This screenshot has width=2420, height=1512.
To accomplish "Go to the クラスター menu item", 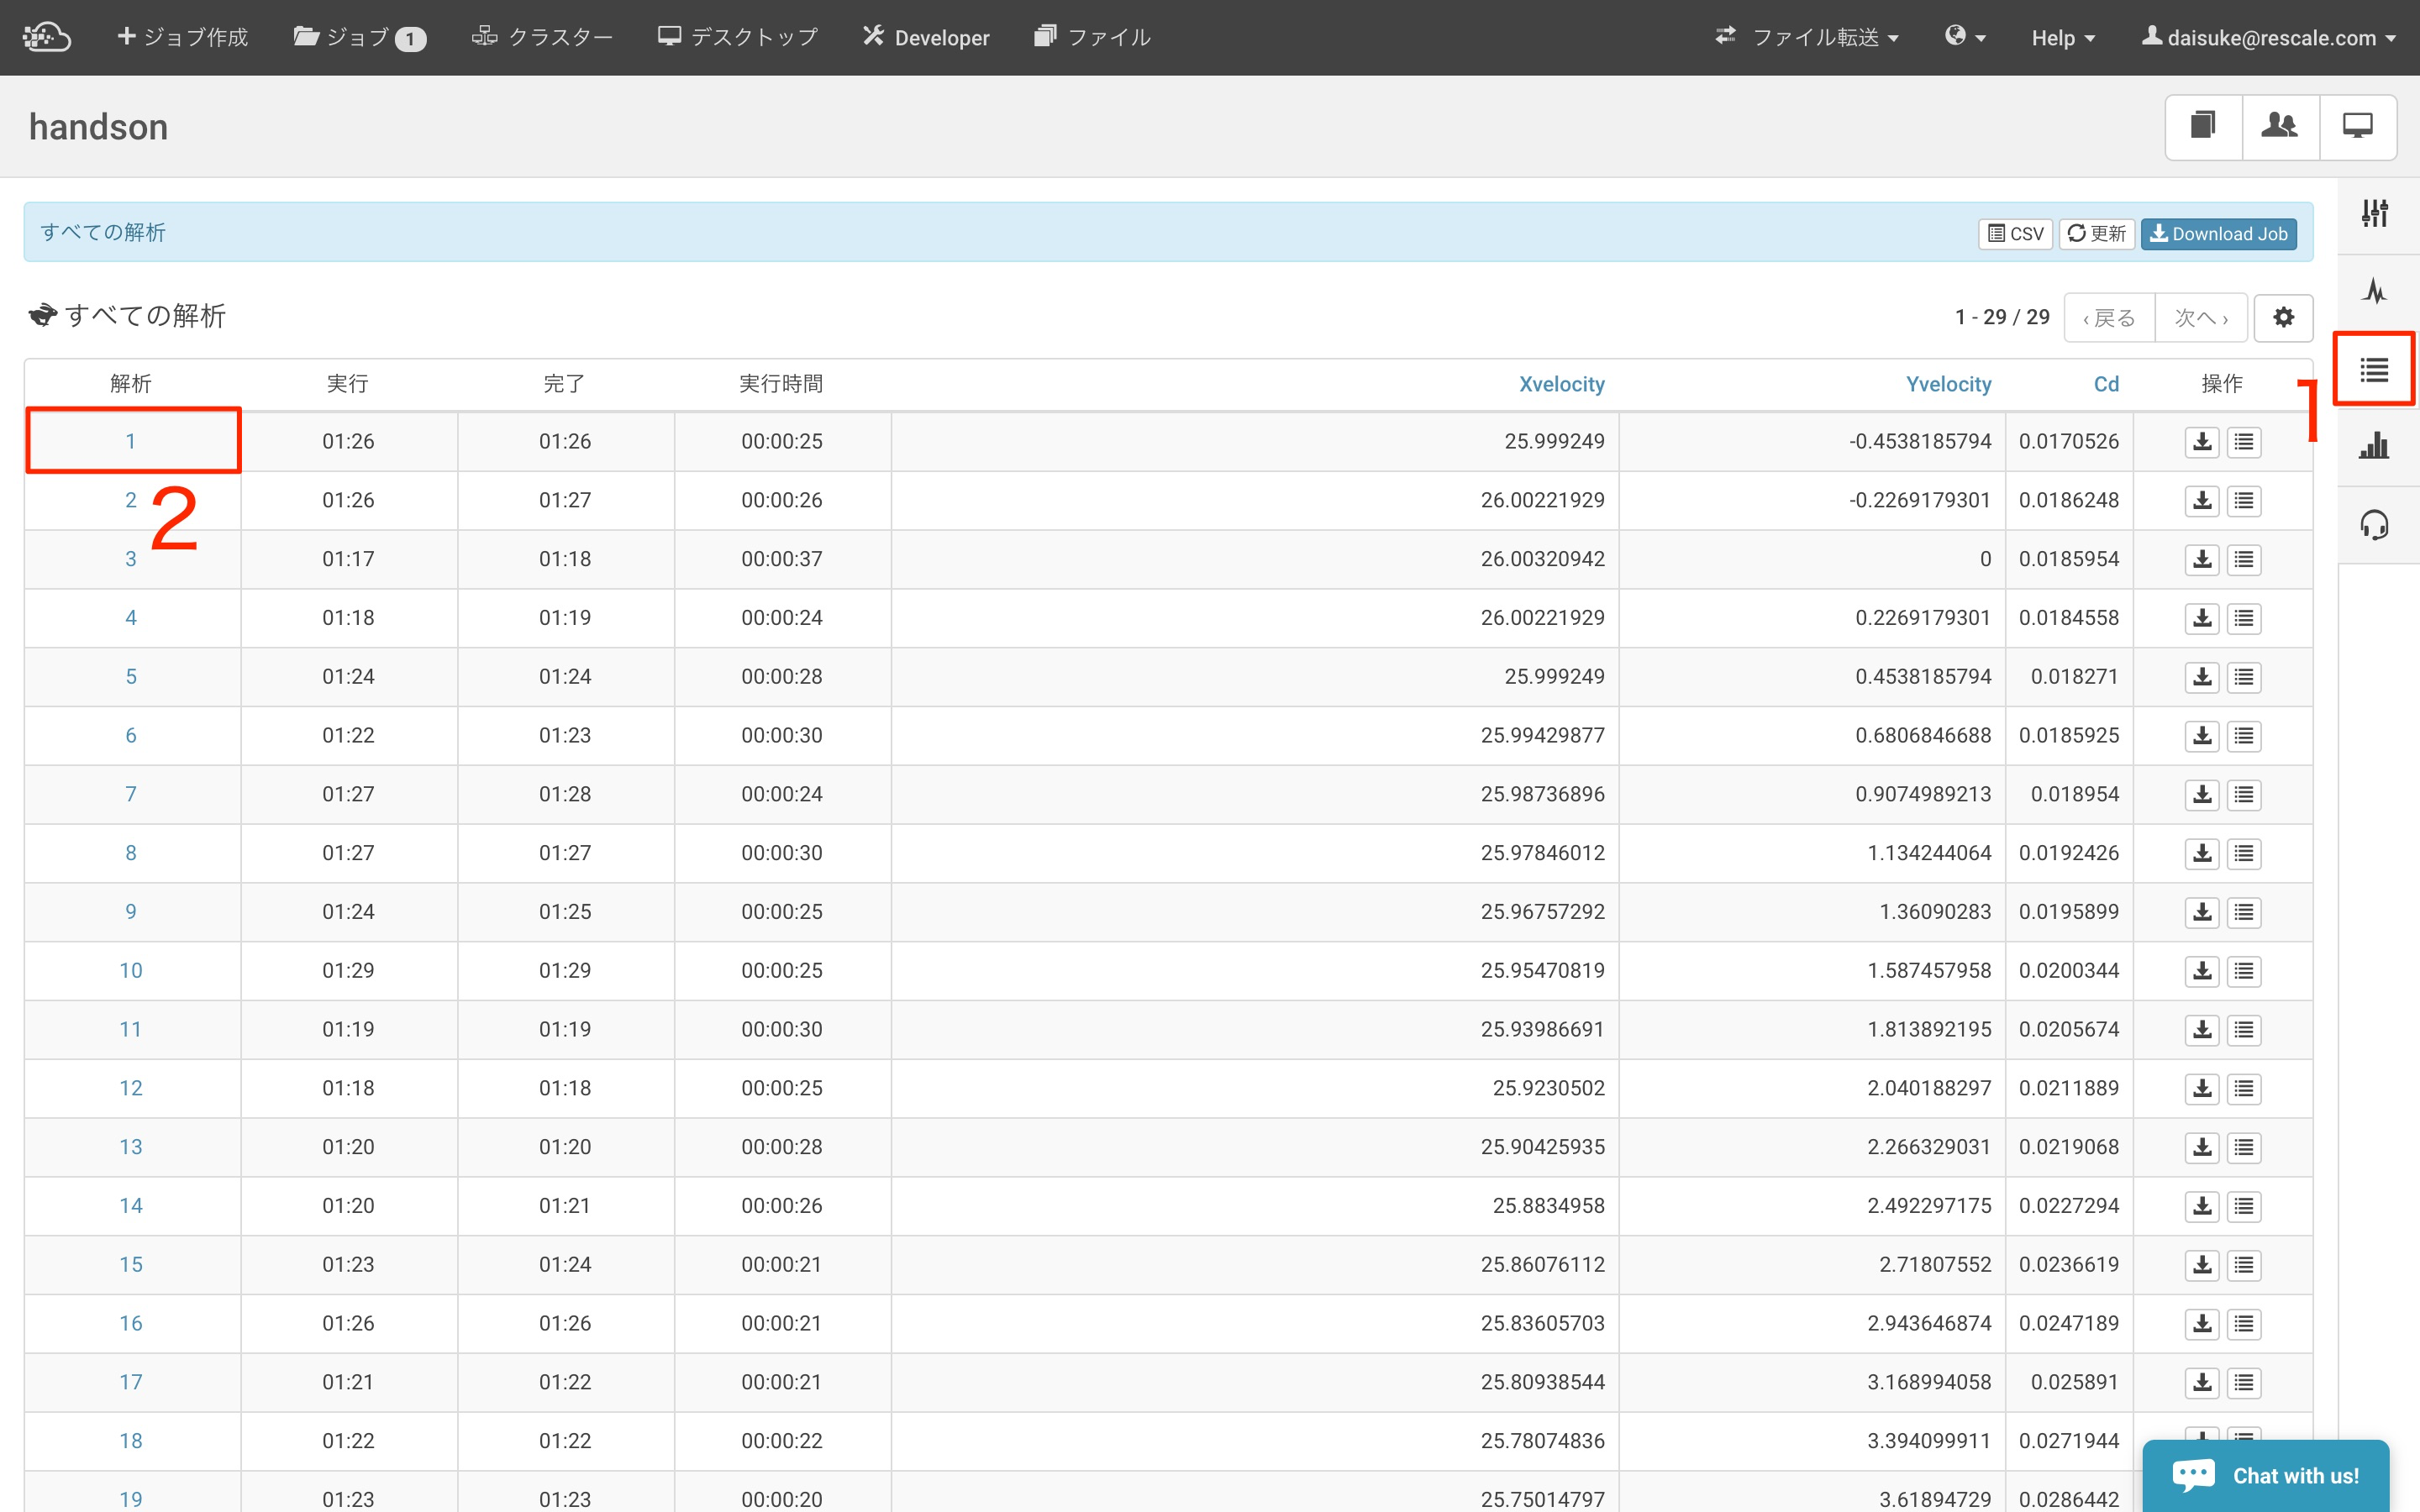I will coord(542,38).
